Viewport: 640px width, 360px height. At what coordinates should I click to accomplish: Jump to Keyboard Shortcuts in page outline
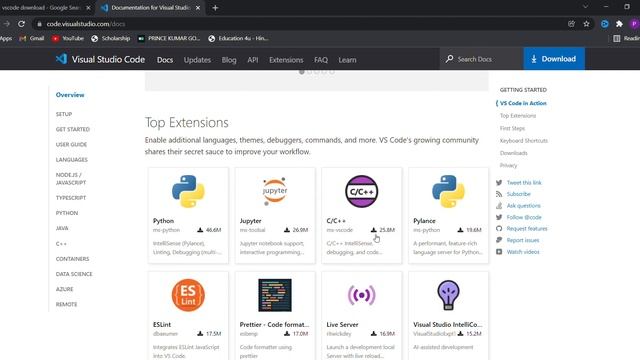point(524,140)
